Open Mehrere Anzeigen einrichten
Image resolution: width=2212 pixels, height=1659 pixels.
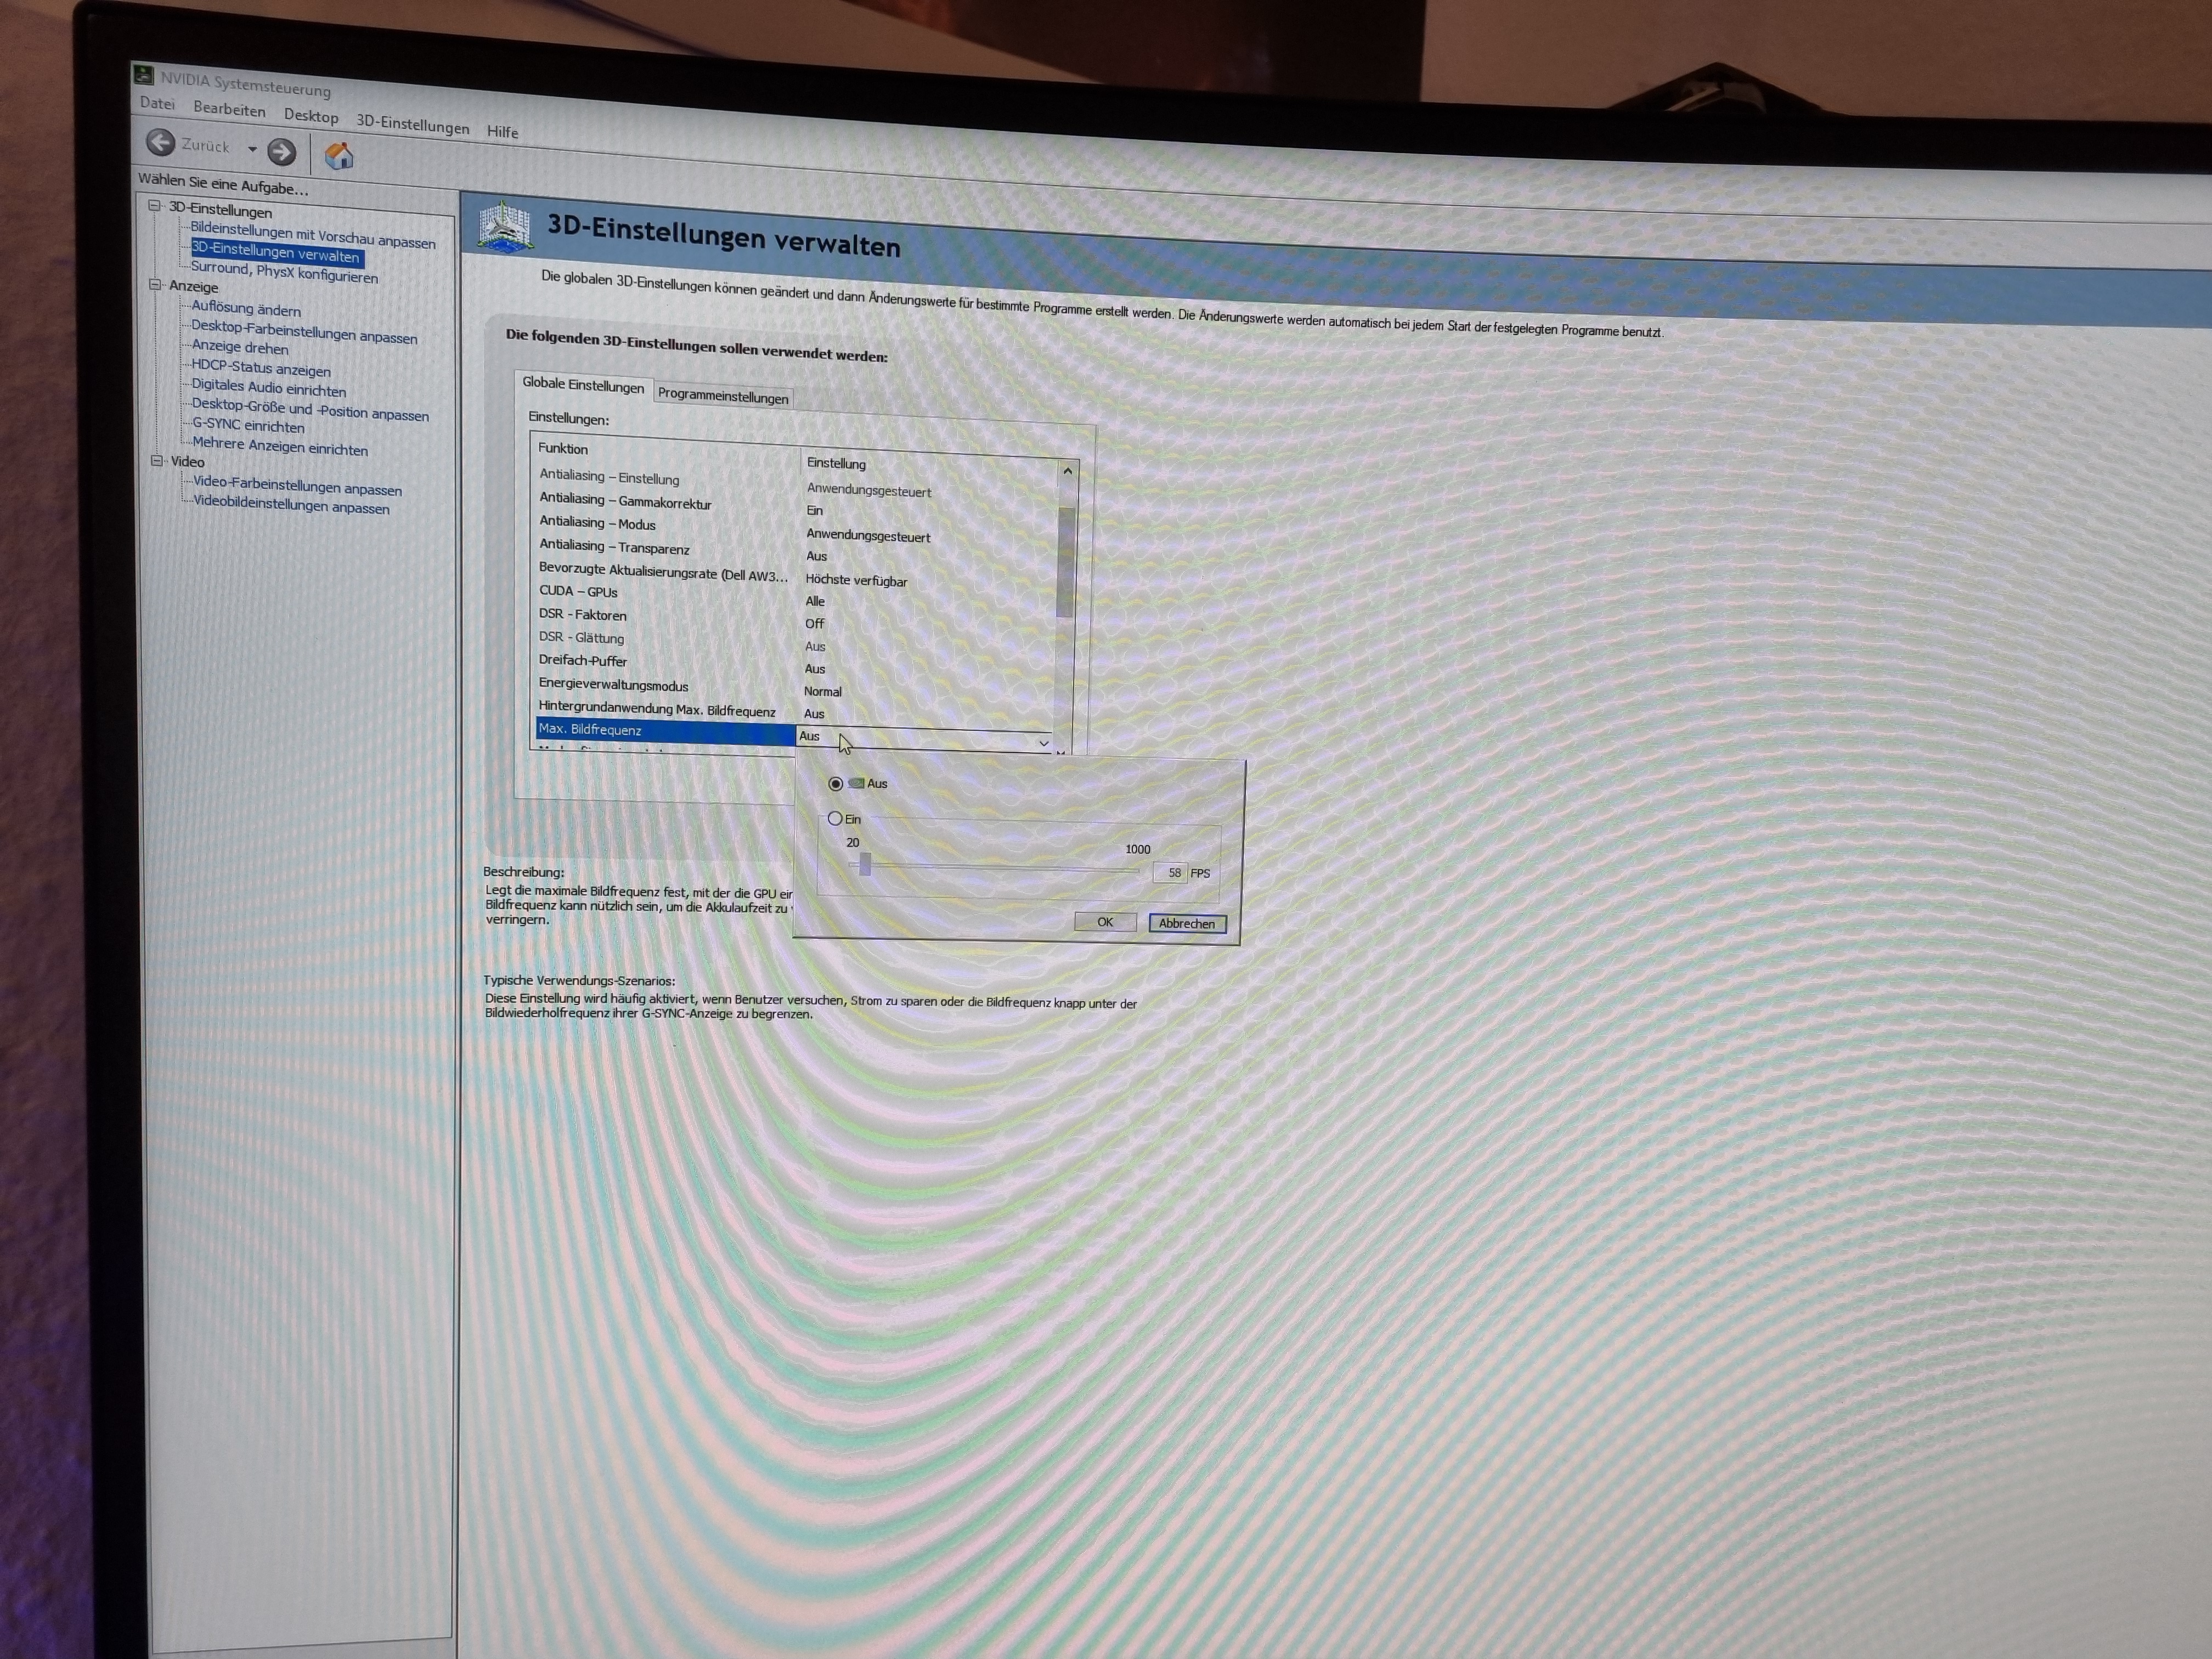click(280, 446)
